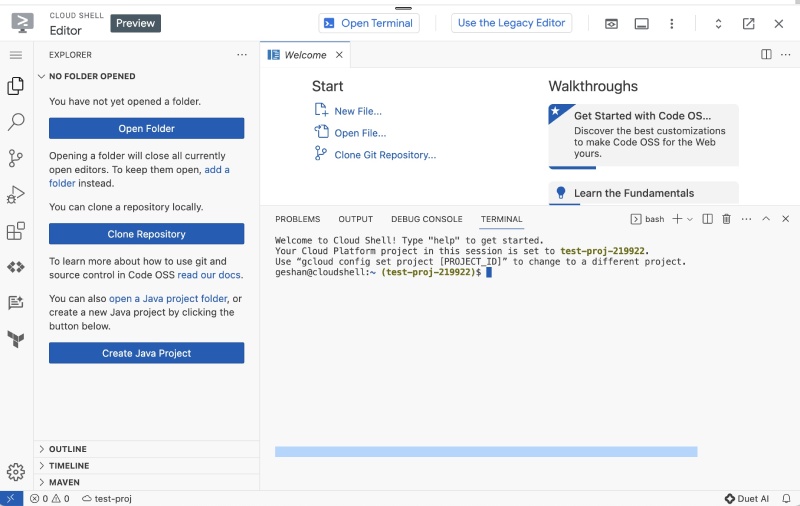
Task: Open Get Started with Code OSS walkthrough
Action: (643, 135)
